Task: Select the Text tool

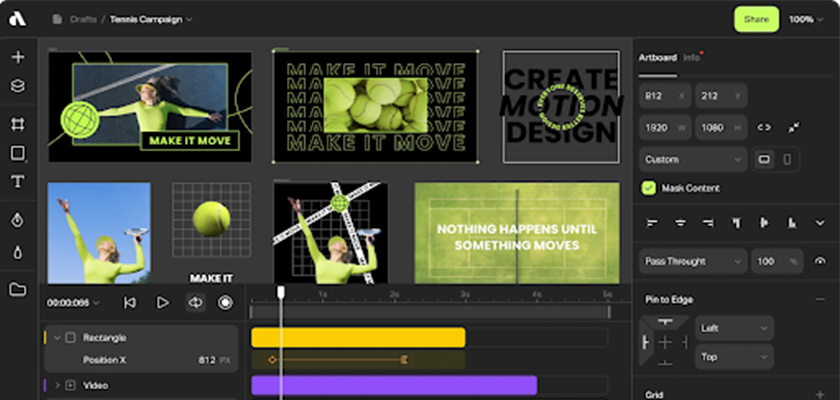Action: pyautogui.click(x=18, y=182)
